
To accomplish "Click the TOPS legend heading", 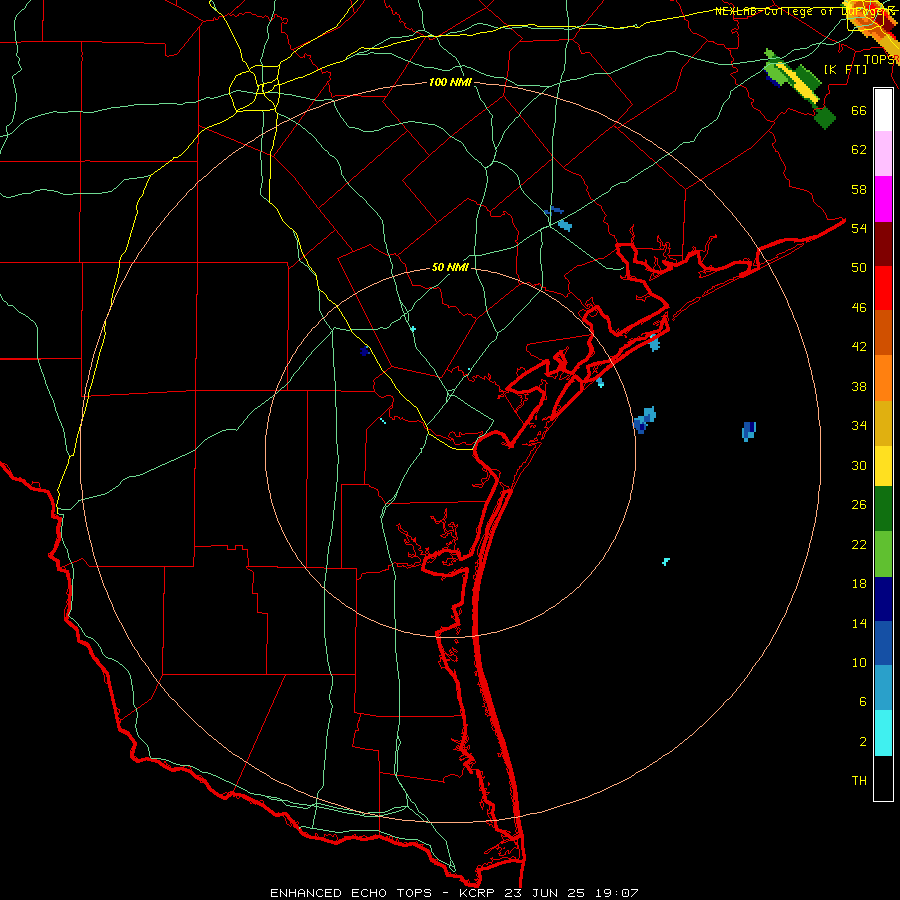I will click(880, 59).
